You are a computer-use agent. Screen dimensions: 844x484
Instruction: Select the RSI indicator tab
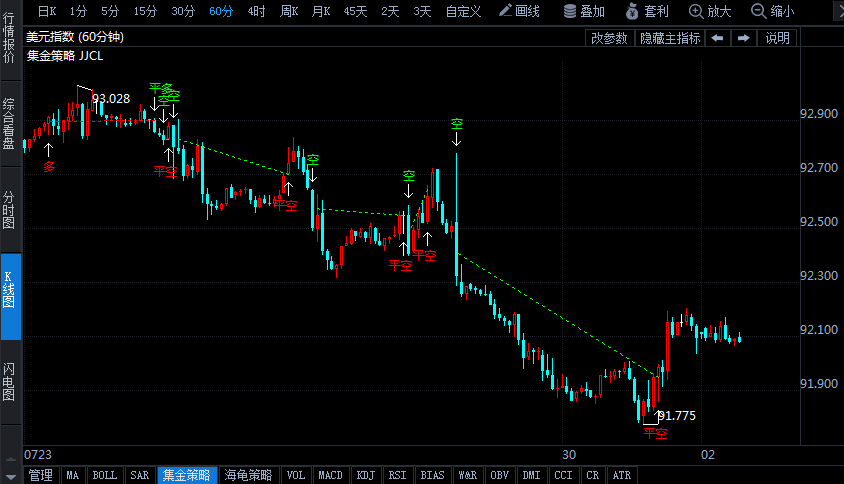click(x=397, y=475)
